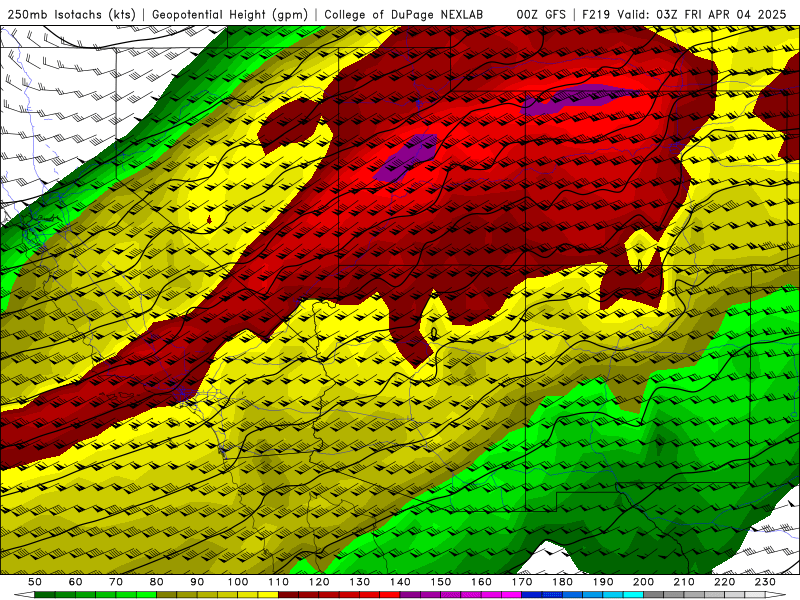The width and height of the screenshot is (800, 600).
Task: Select the 210 color scale number
Action: [684, 582]
